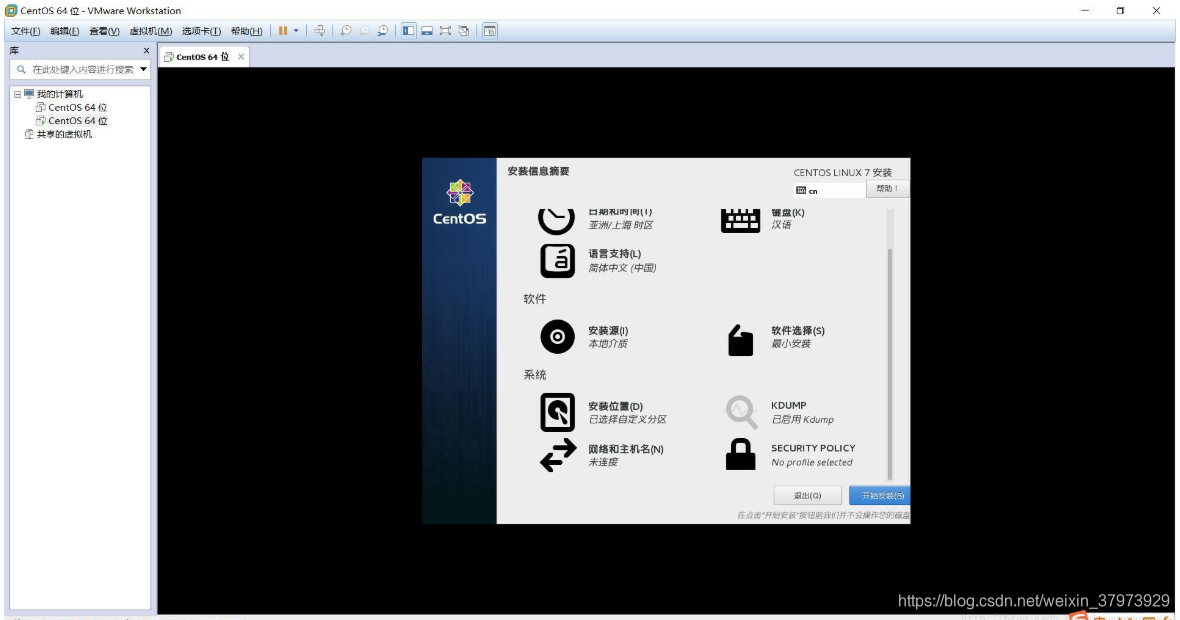1180x620 pixels.
Task: Take a snapshot of this virtual machine
Action: coord(345,31)
